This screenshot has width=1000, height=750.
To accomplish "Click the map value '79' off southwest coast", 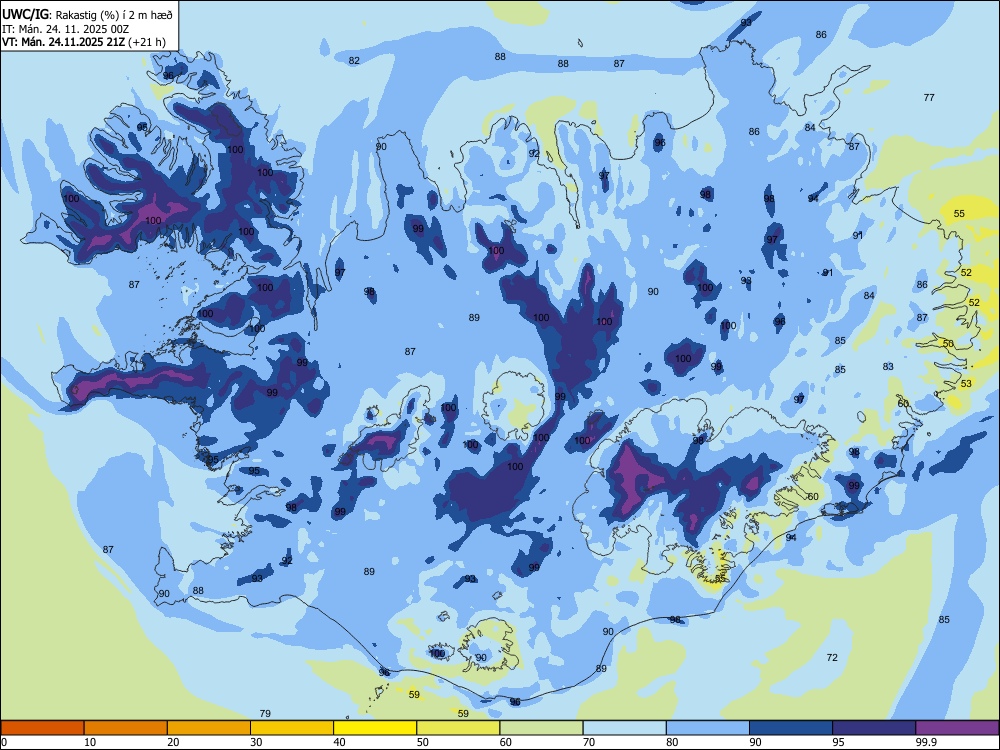I will [265, 713].
